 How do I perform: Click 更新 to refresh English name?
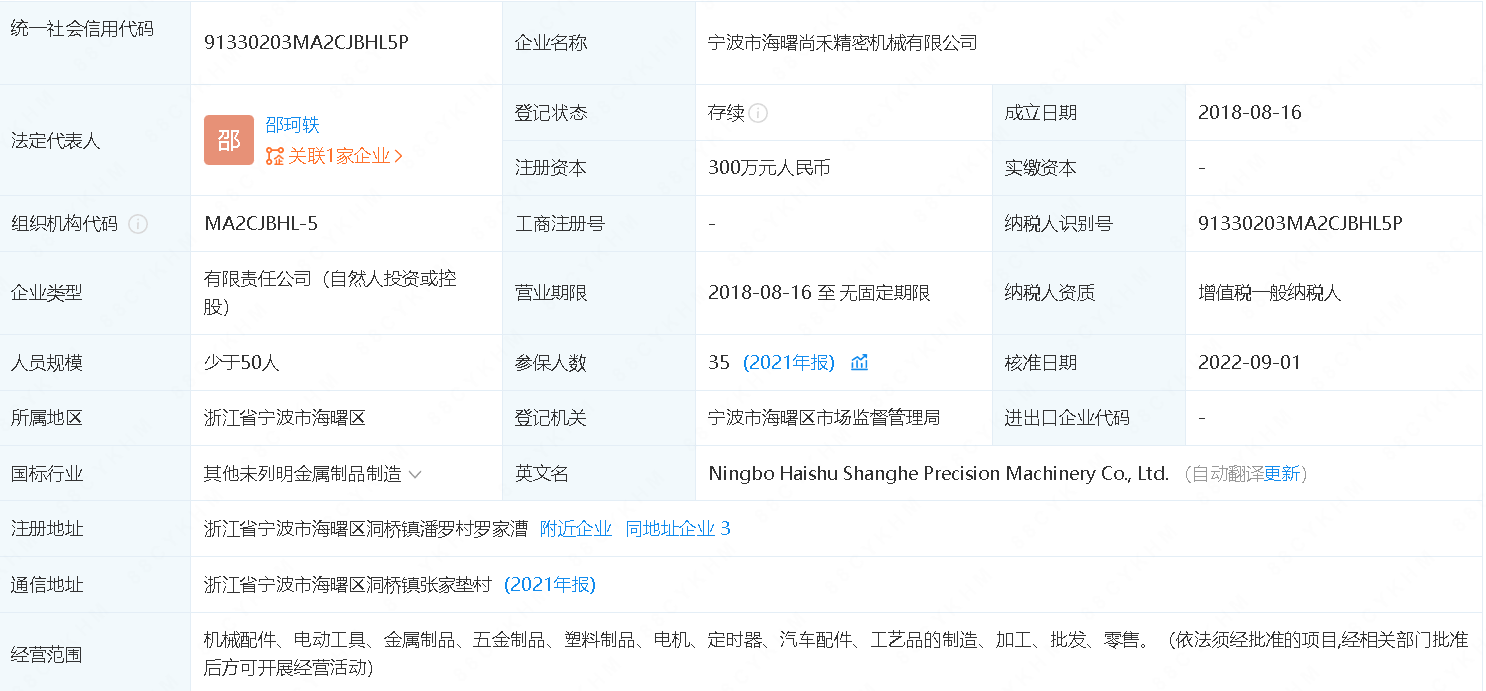pyautogui.click(x=1282, y=474)
